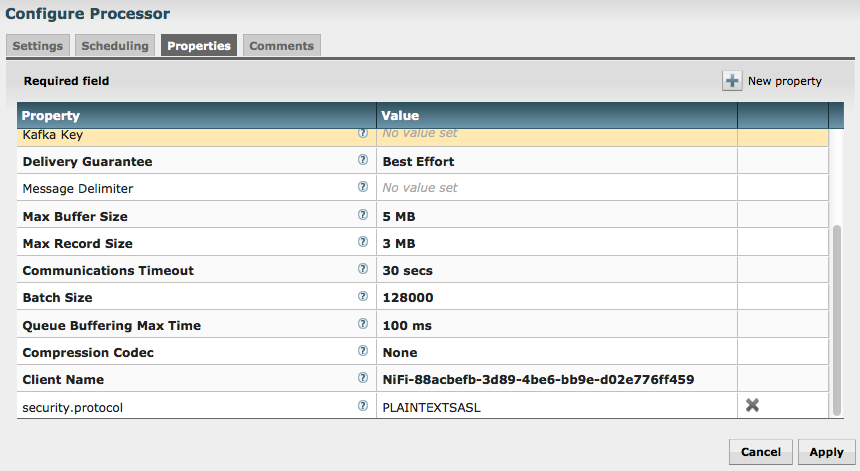This screenshot has width=860, height=471.
Task: Show help for Compression Codec property
Action: coord(363,352)
